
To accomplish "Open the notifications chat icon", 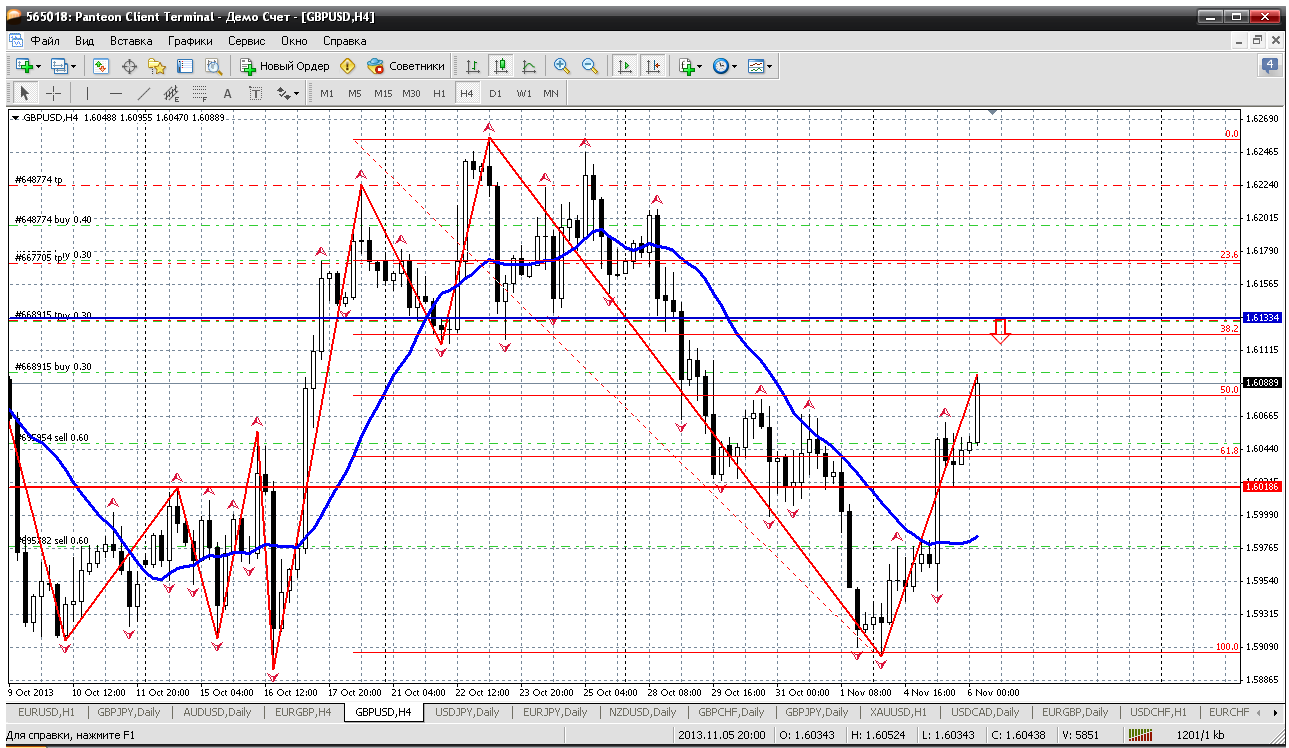I will 1269,66.
